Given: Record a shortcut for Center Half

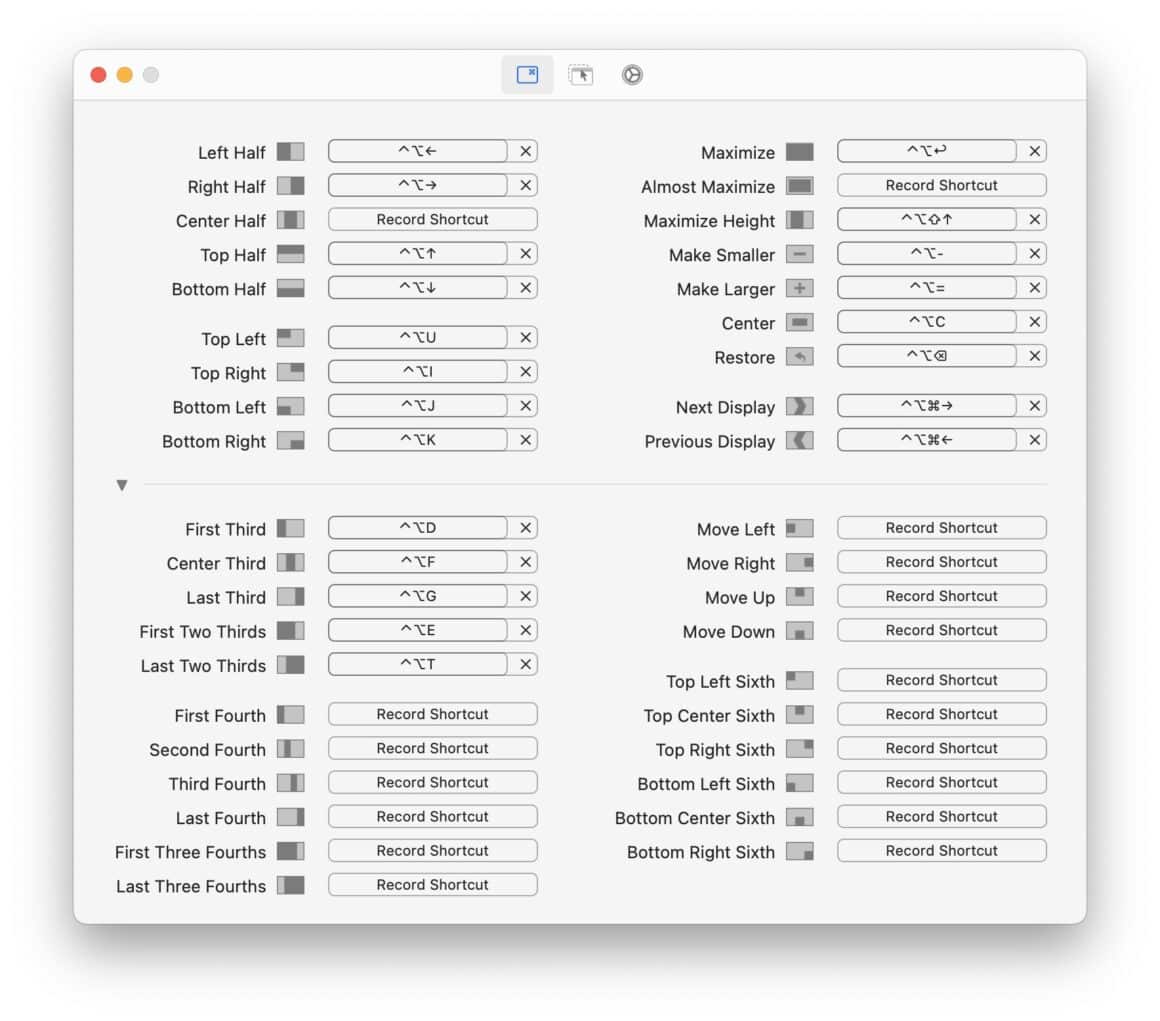Looking at the screenshot, I should (432, 219).
